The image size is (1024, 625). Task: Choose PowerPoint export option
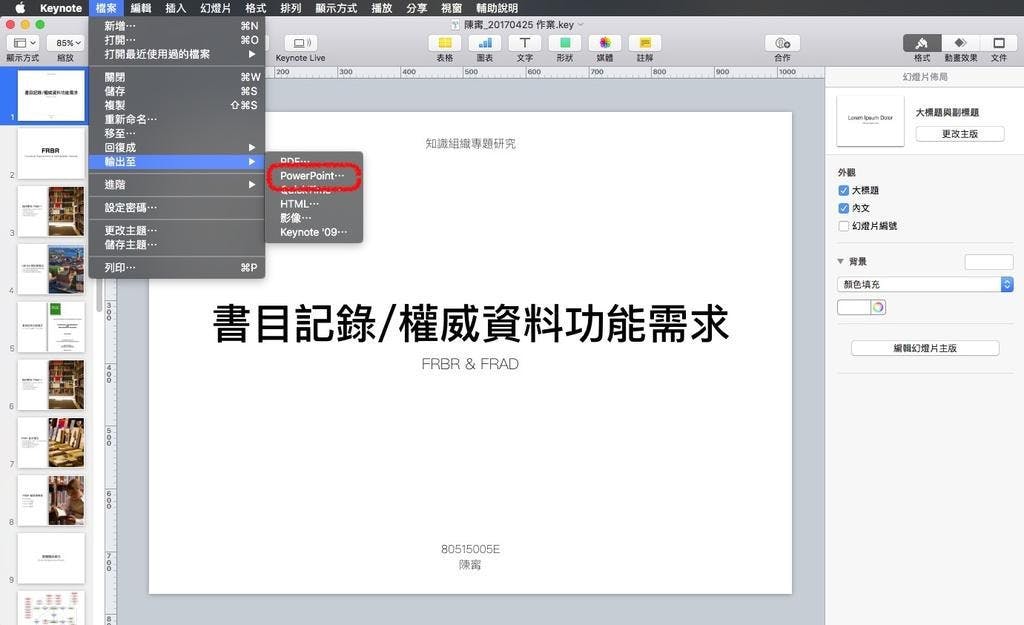pos(312,176)
